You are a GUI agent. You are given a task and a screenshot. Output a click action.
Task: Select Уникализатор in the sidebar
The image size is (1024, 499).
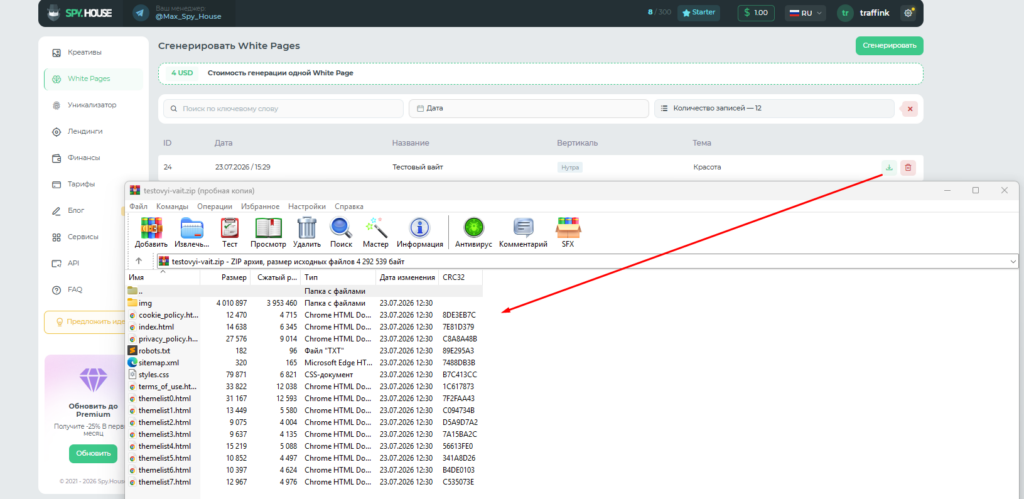point(93,105)
